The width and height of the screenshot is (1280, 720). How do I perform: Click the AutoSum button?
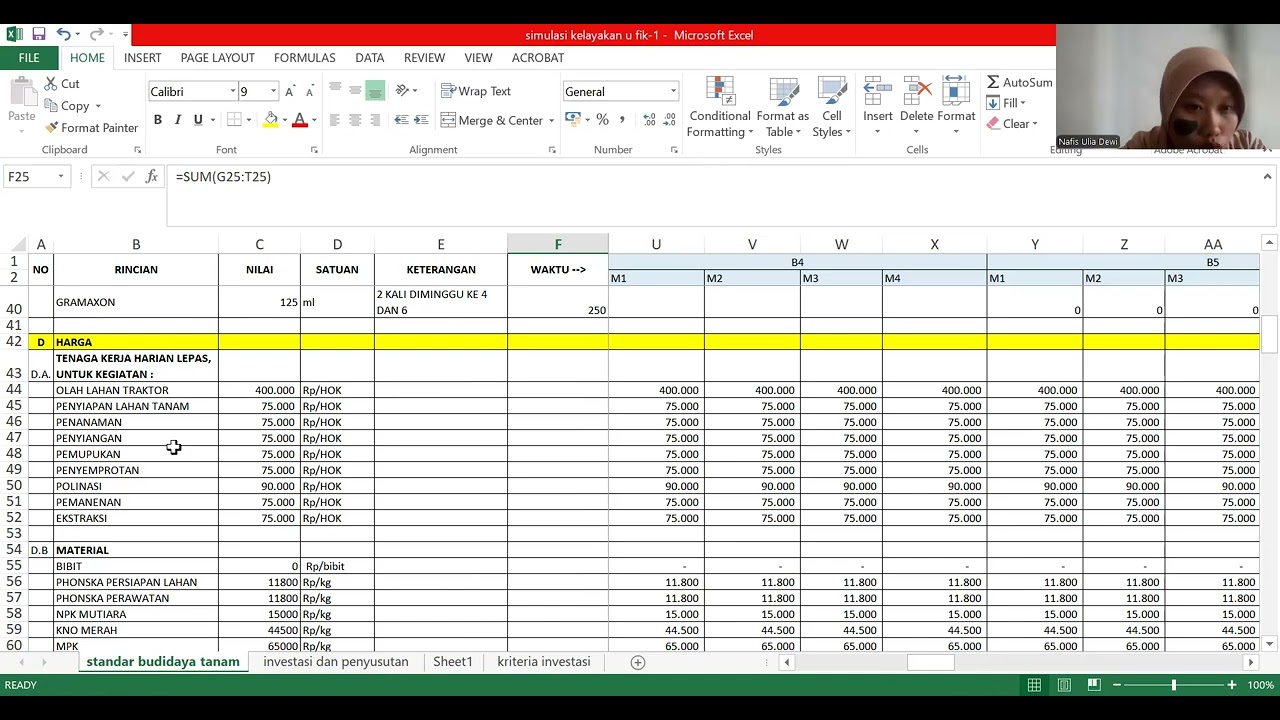click(1020, 83)
